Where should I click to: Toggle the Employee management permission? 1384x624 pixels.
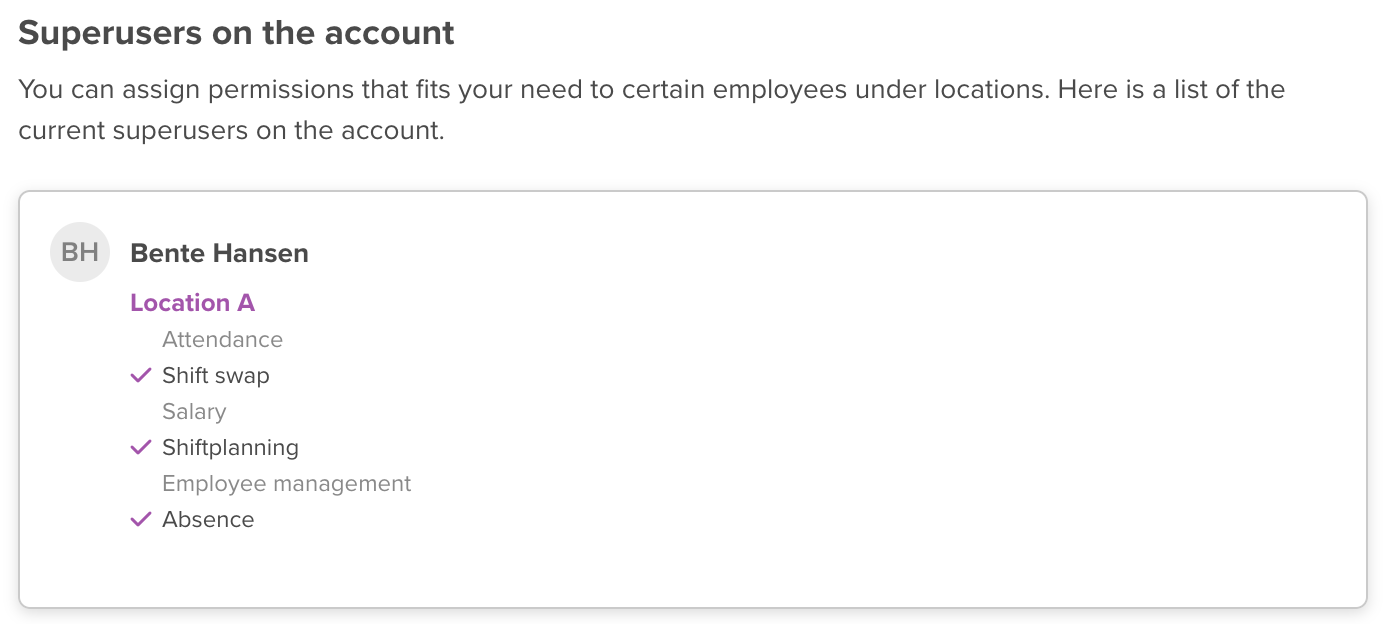(286, 484)
